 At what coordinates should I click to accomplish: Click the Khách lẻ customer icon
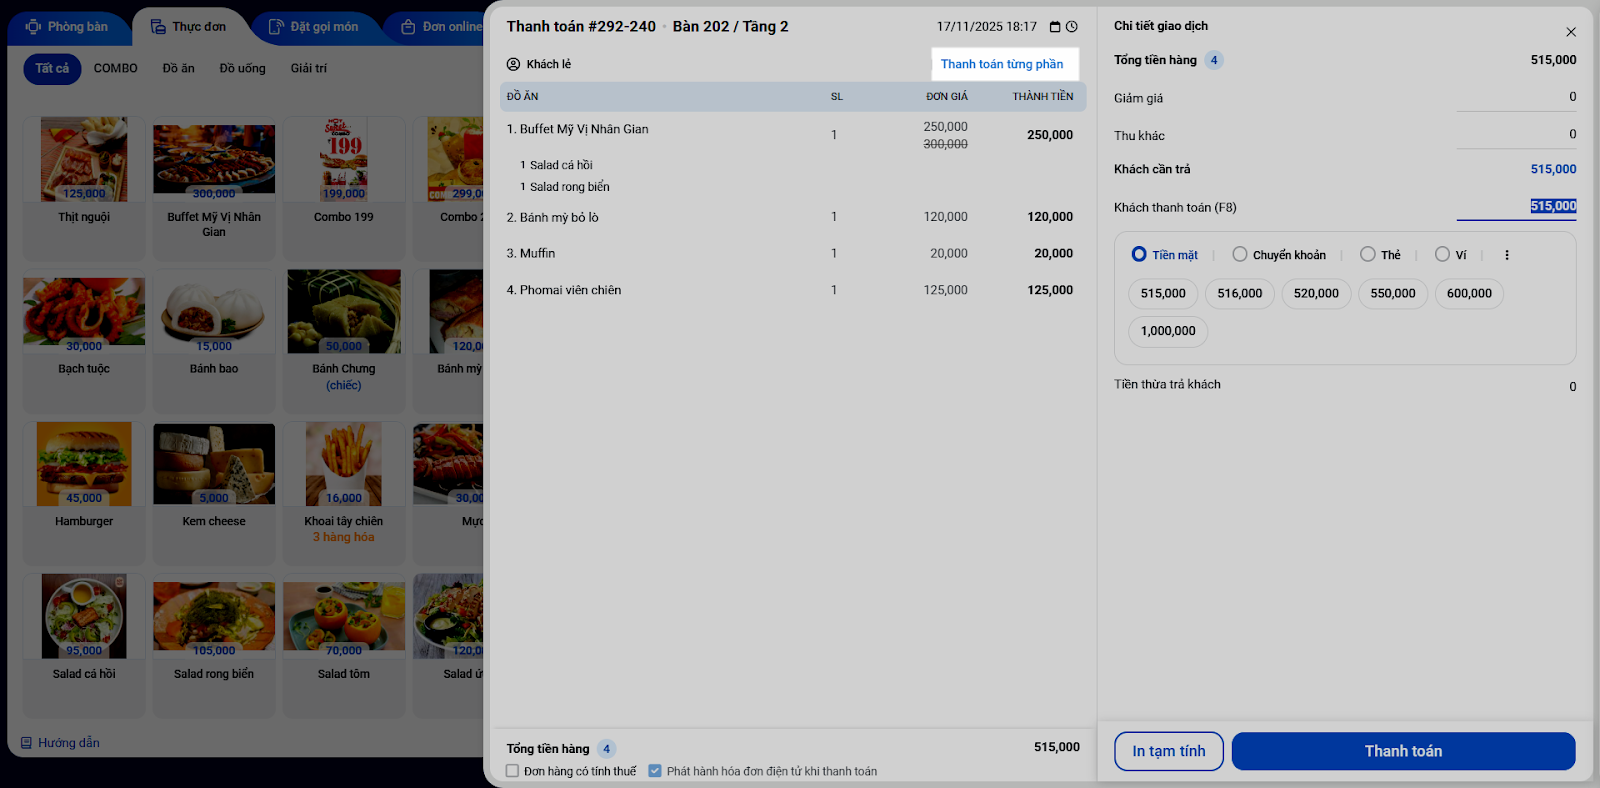[x=513, y=64]
